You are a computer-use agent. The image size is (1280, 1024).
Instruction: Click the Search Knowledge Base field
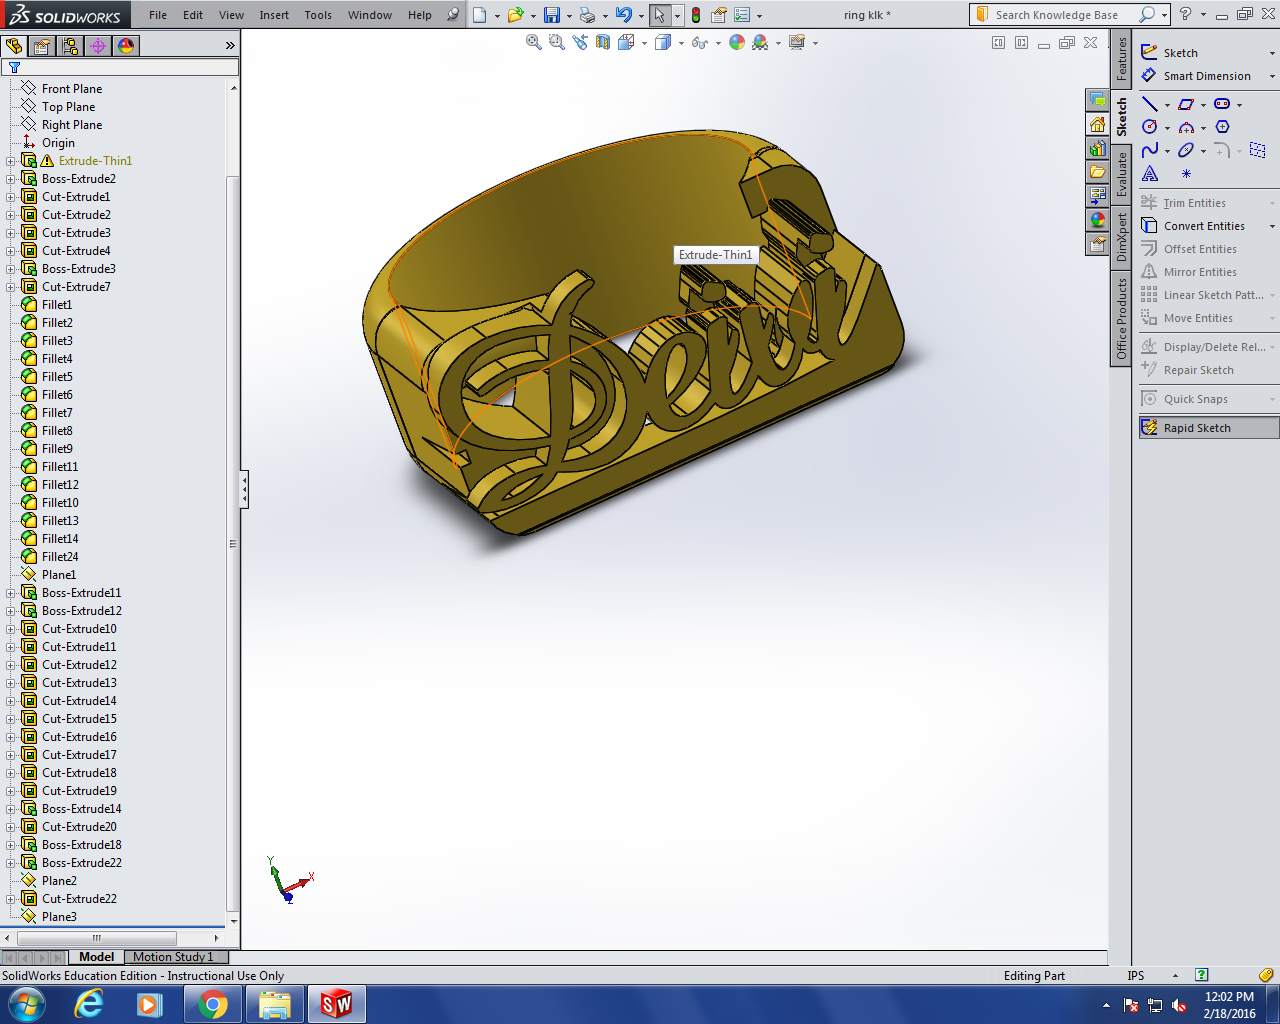[x=1056, y=15]
